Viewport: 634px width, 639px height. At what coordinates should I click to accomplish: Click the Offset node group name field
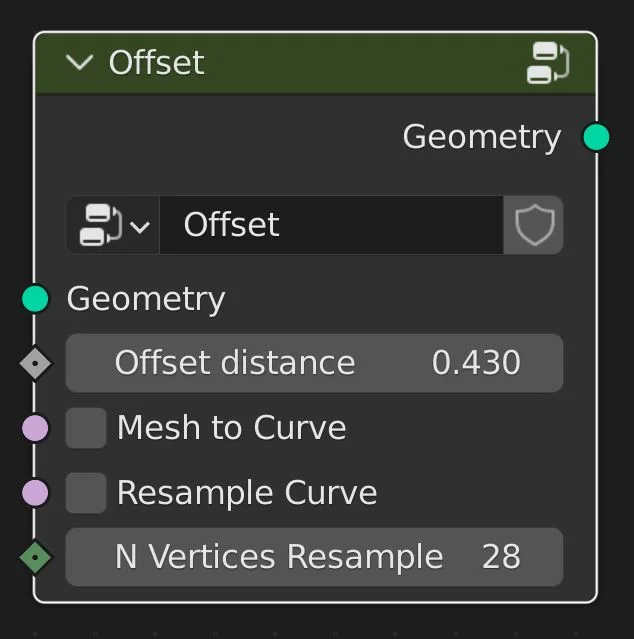pyautogui.click(x=330, y=225)
